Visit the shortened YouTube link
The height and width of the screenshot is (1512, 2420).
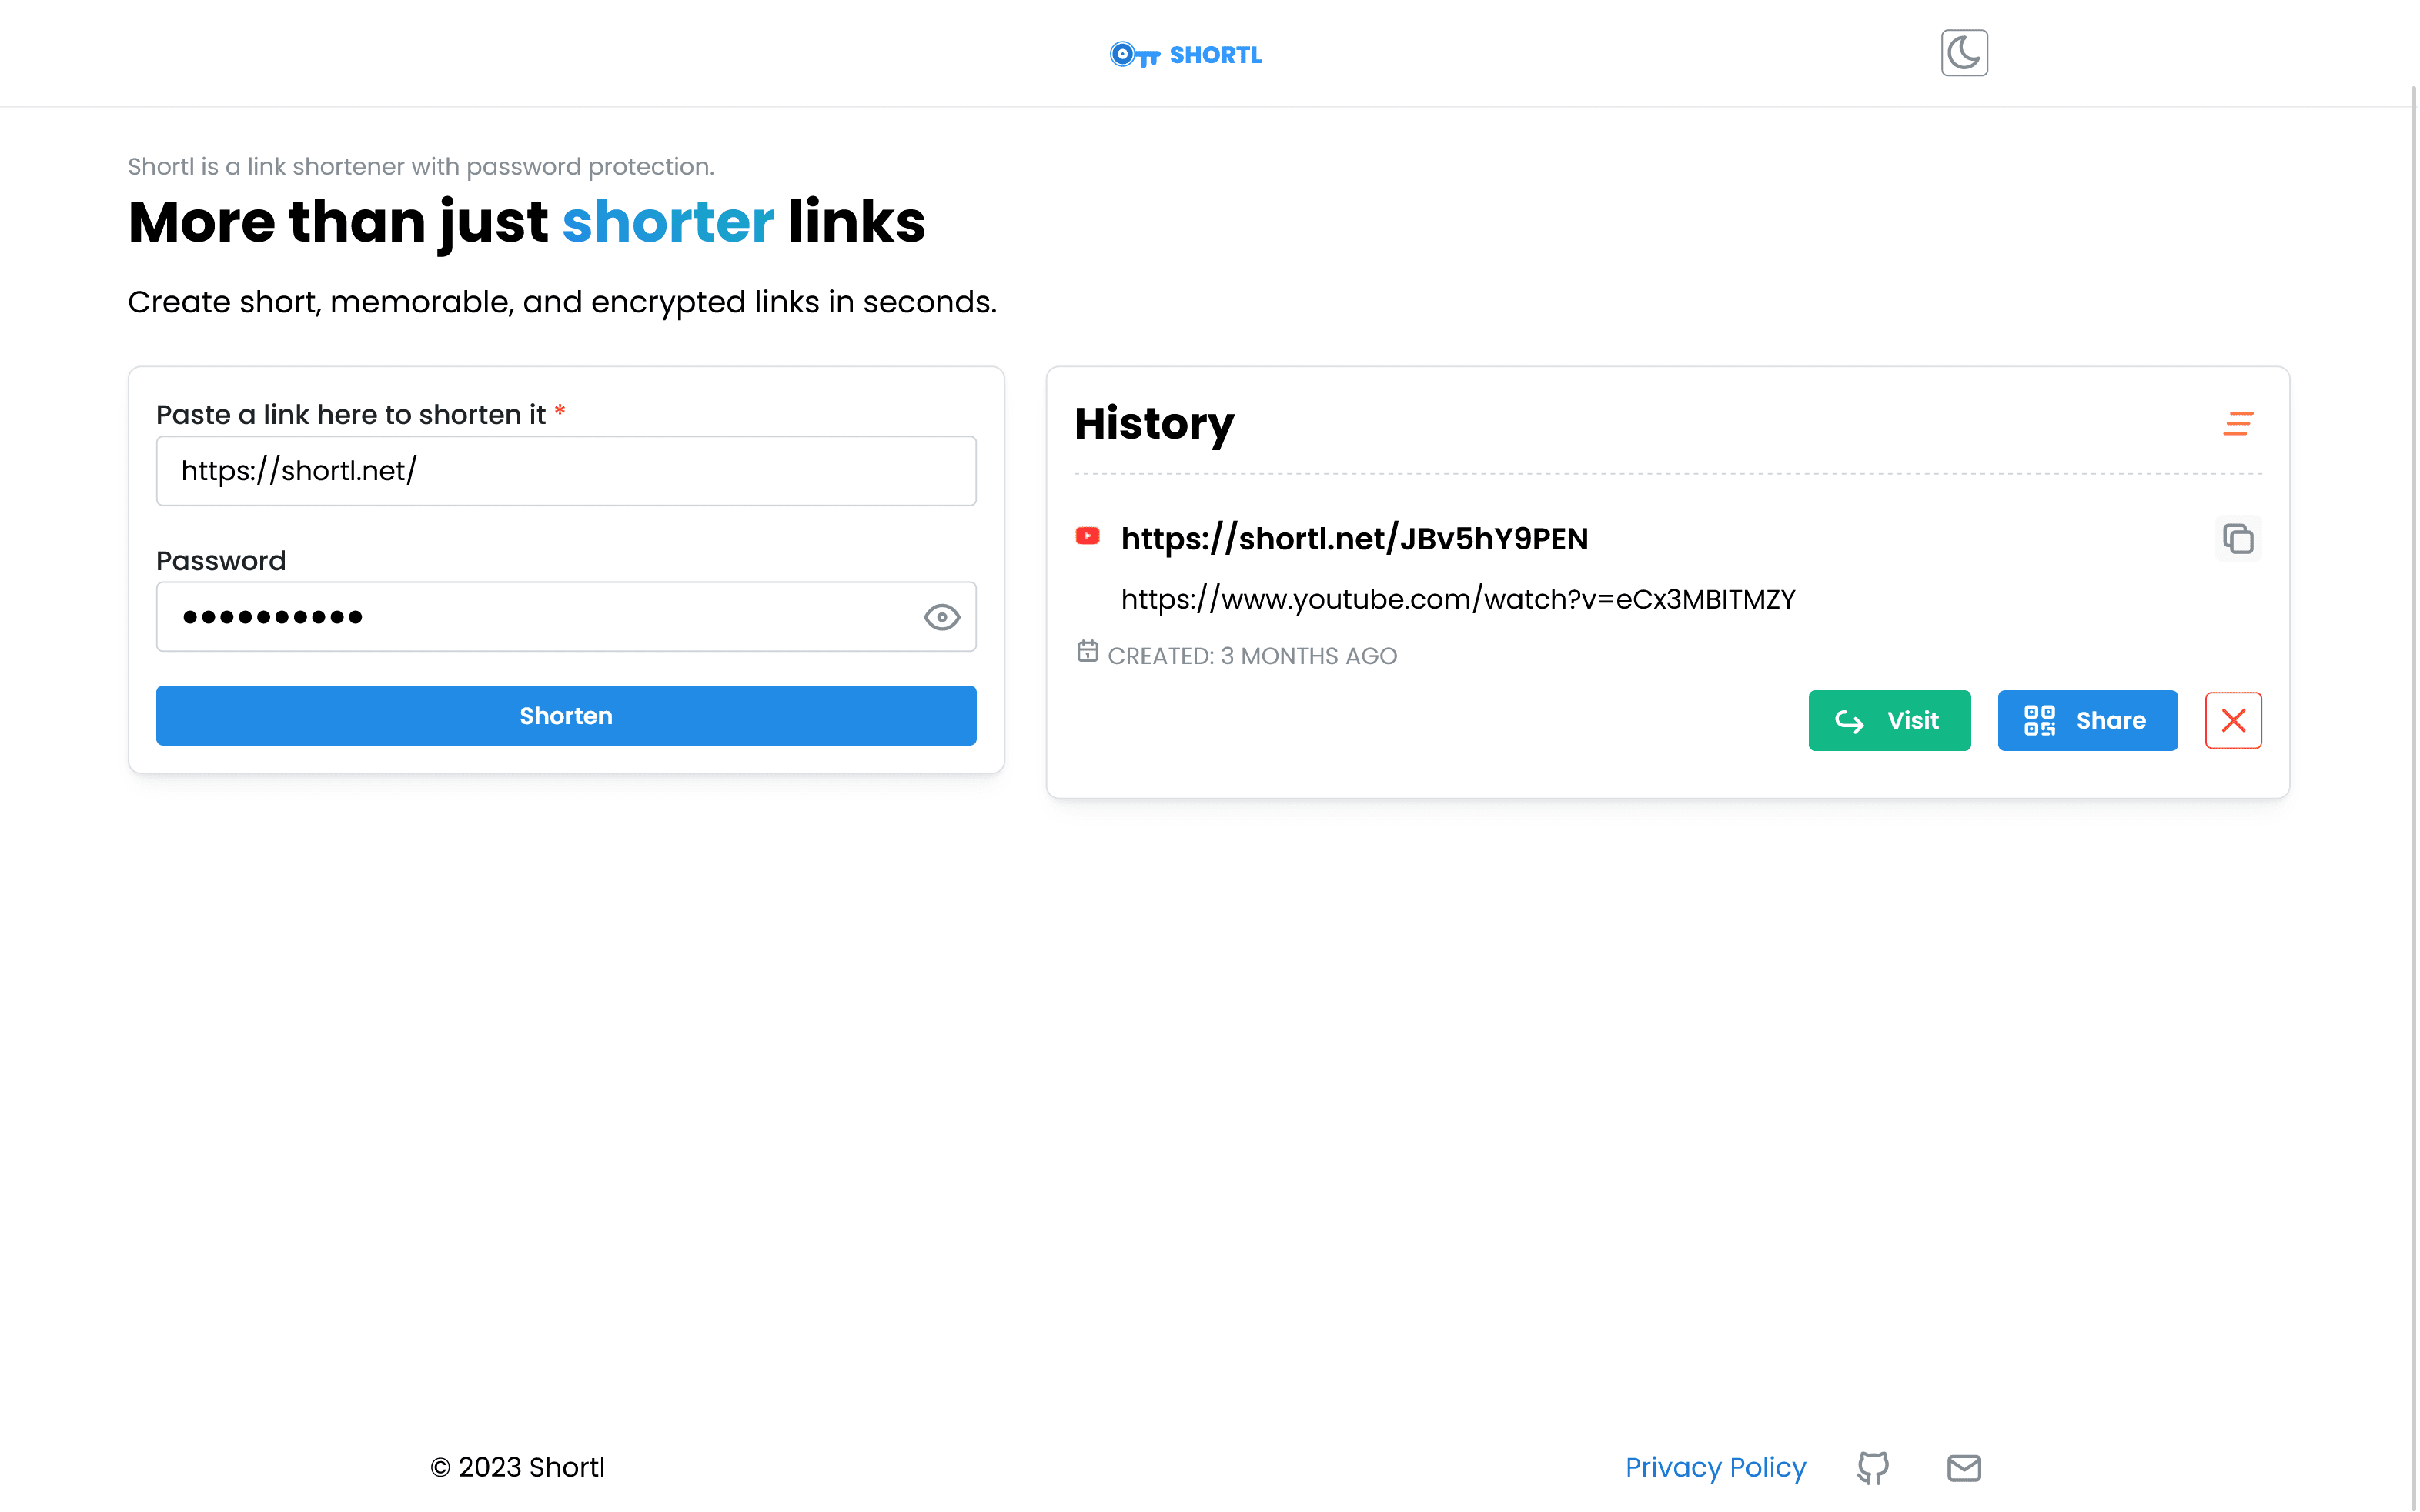tap(1889, 720)
